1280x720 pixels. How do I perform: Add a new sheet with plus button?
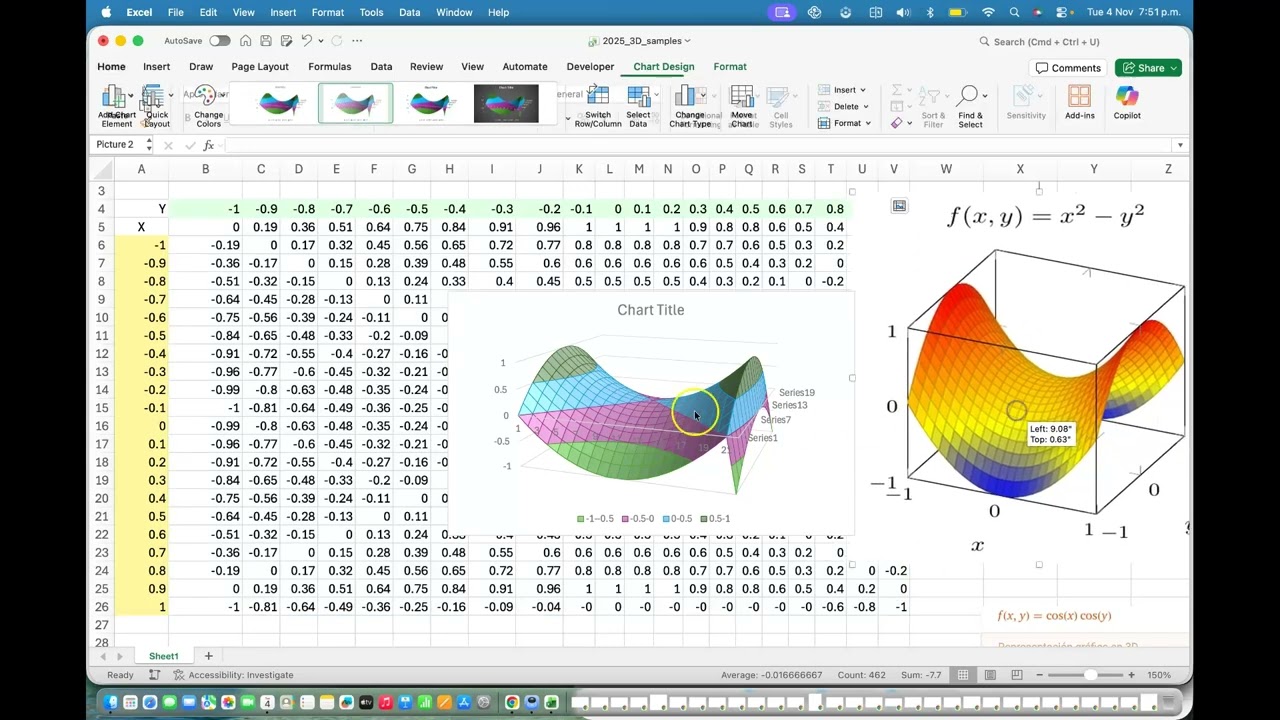point(208,656)
